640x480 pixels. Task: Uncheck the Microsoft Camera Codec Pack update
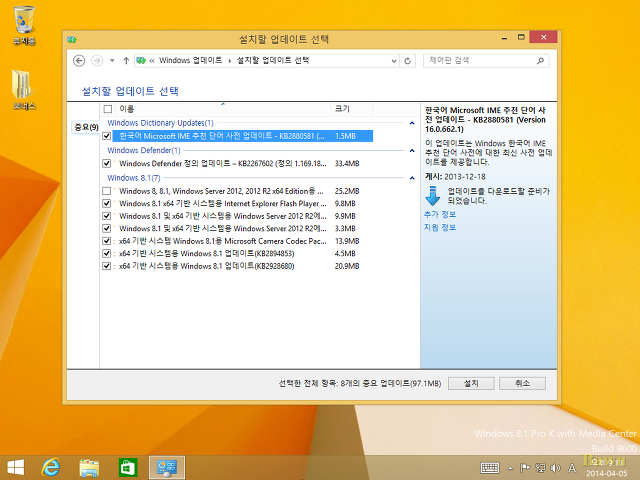click(107, 241)
